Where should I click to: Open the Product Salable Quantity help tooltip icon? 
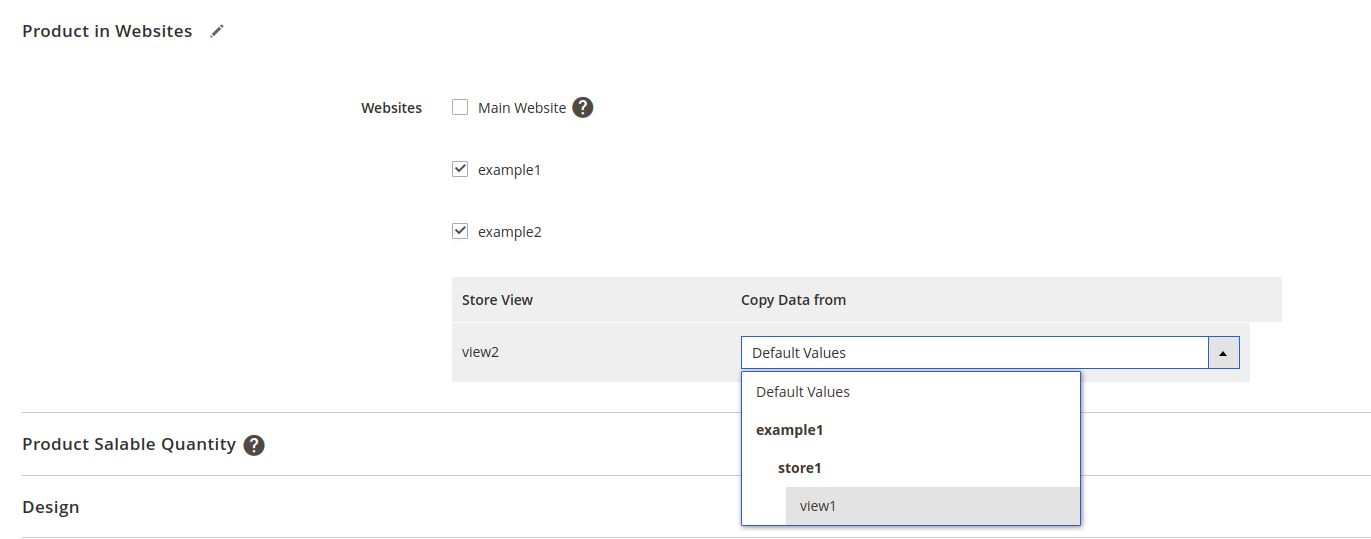254,445
